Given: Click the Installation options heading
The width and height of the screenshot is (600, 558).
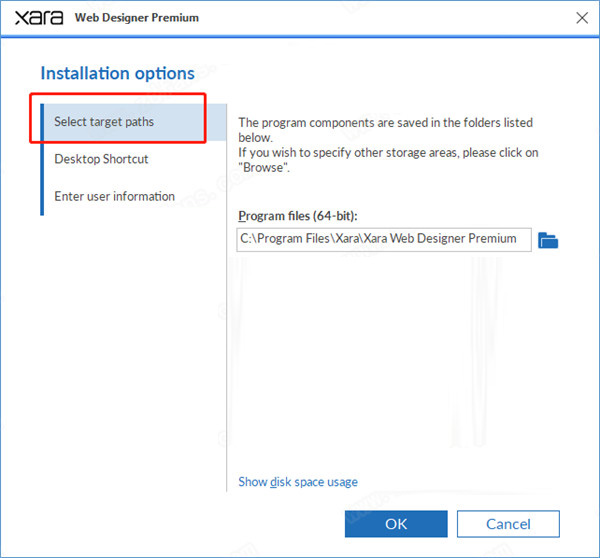Looking at the screenshot, I should click(x=117, y=73).
